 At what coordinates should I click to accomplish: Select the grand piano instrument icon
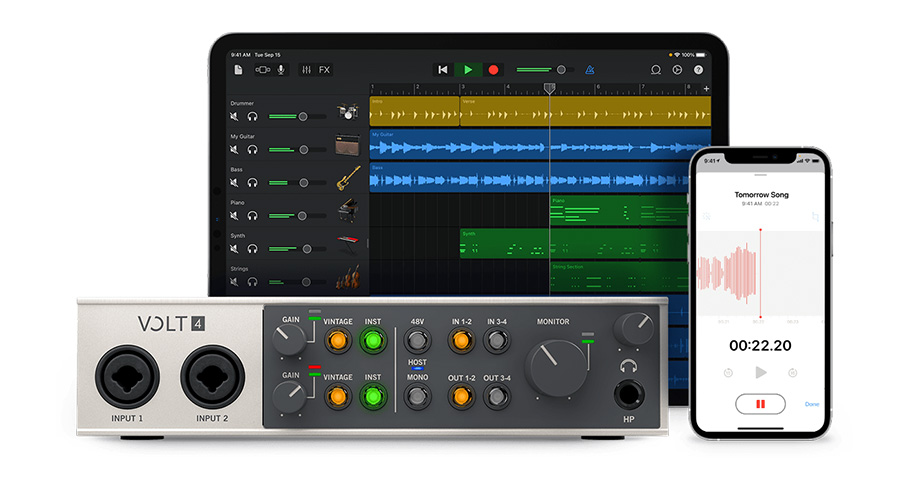[x=348, y=210]
